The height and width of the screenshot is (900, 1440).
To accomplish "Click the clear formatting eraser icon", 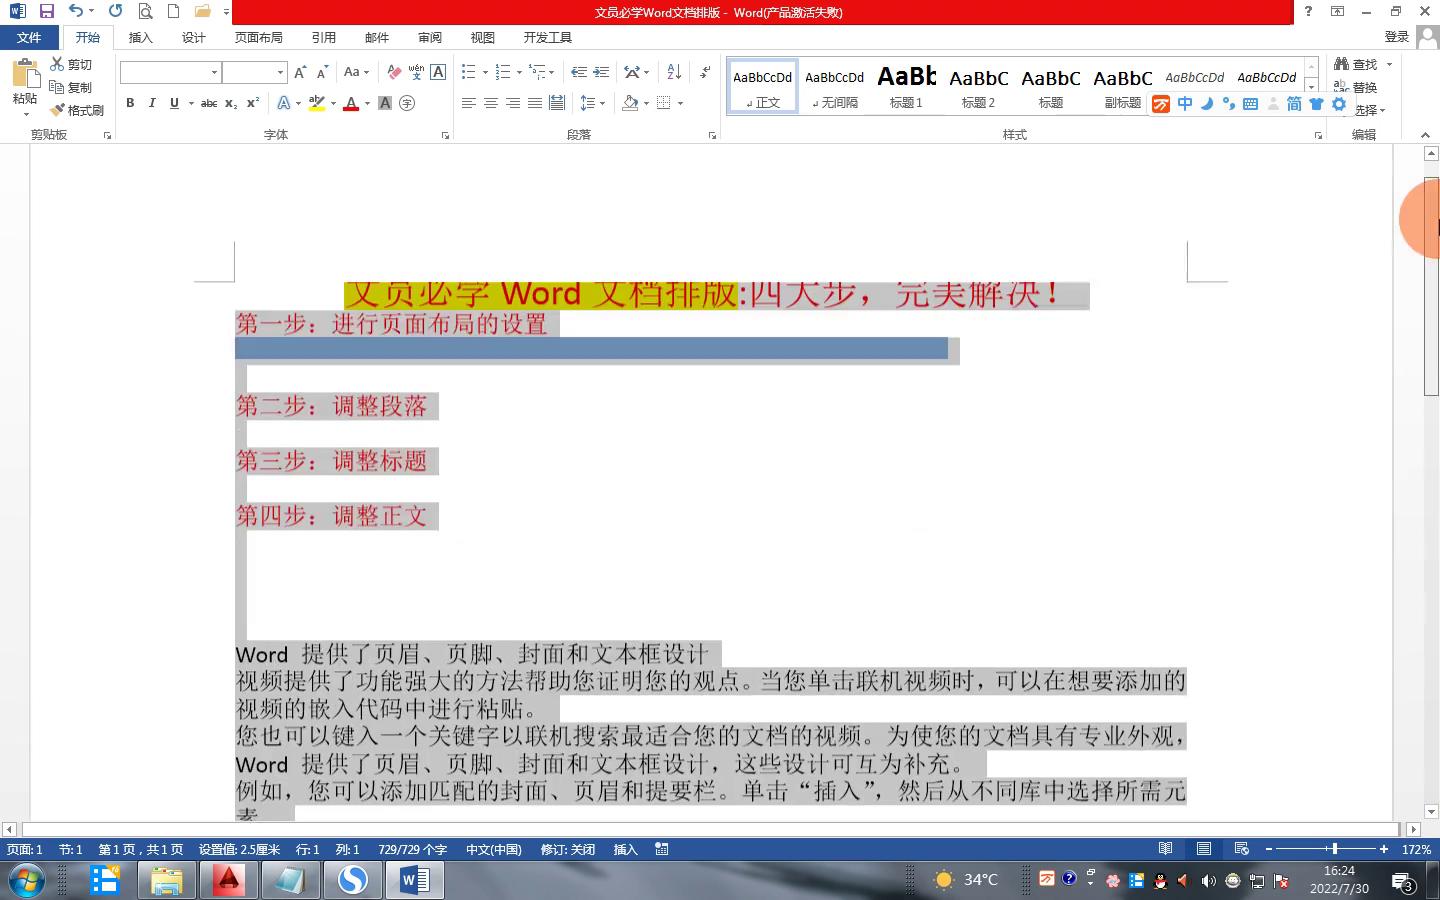I will [x=394, y=72].
